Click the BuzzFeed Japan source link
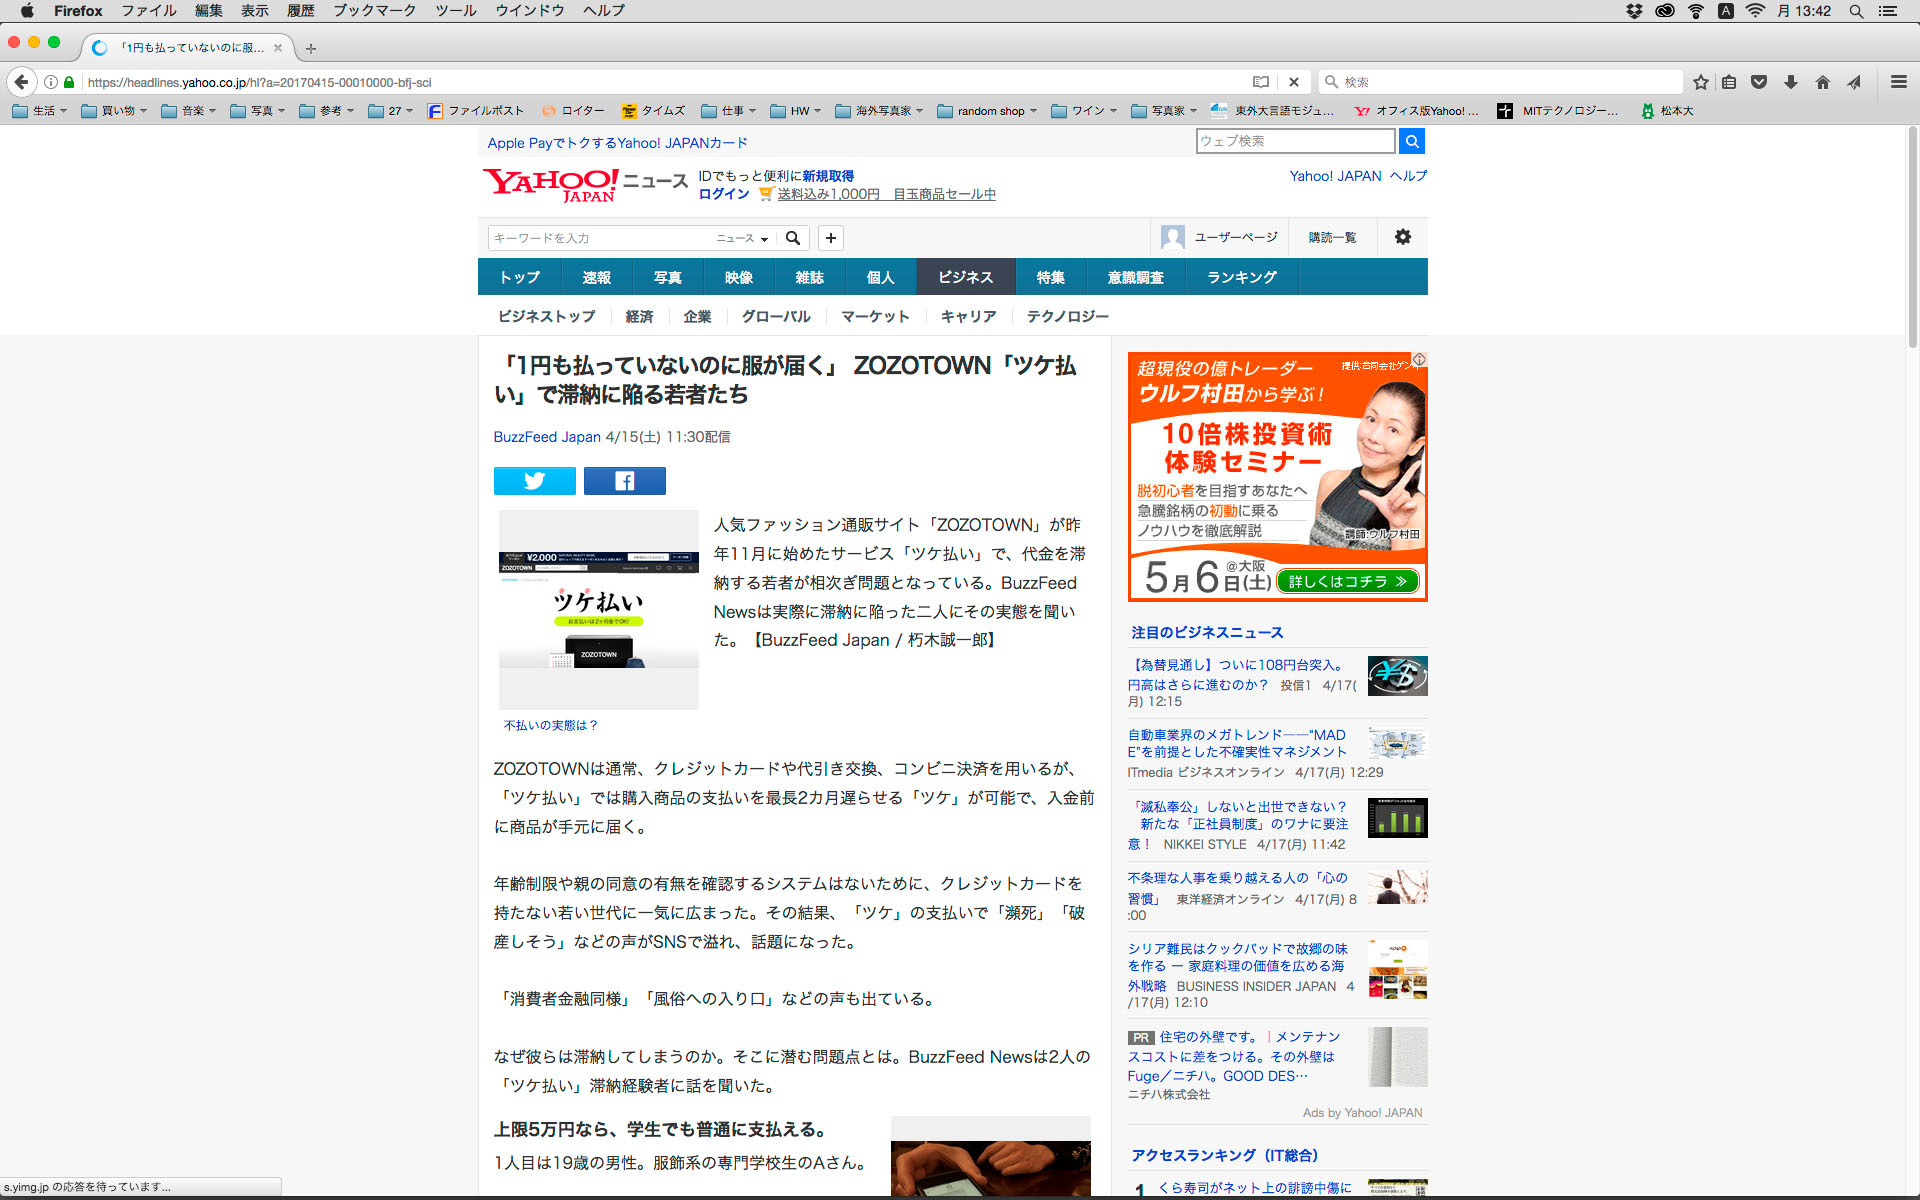 [x=546, y=437]
